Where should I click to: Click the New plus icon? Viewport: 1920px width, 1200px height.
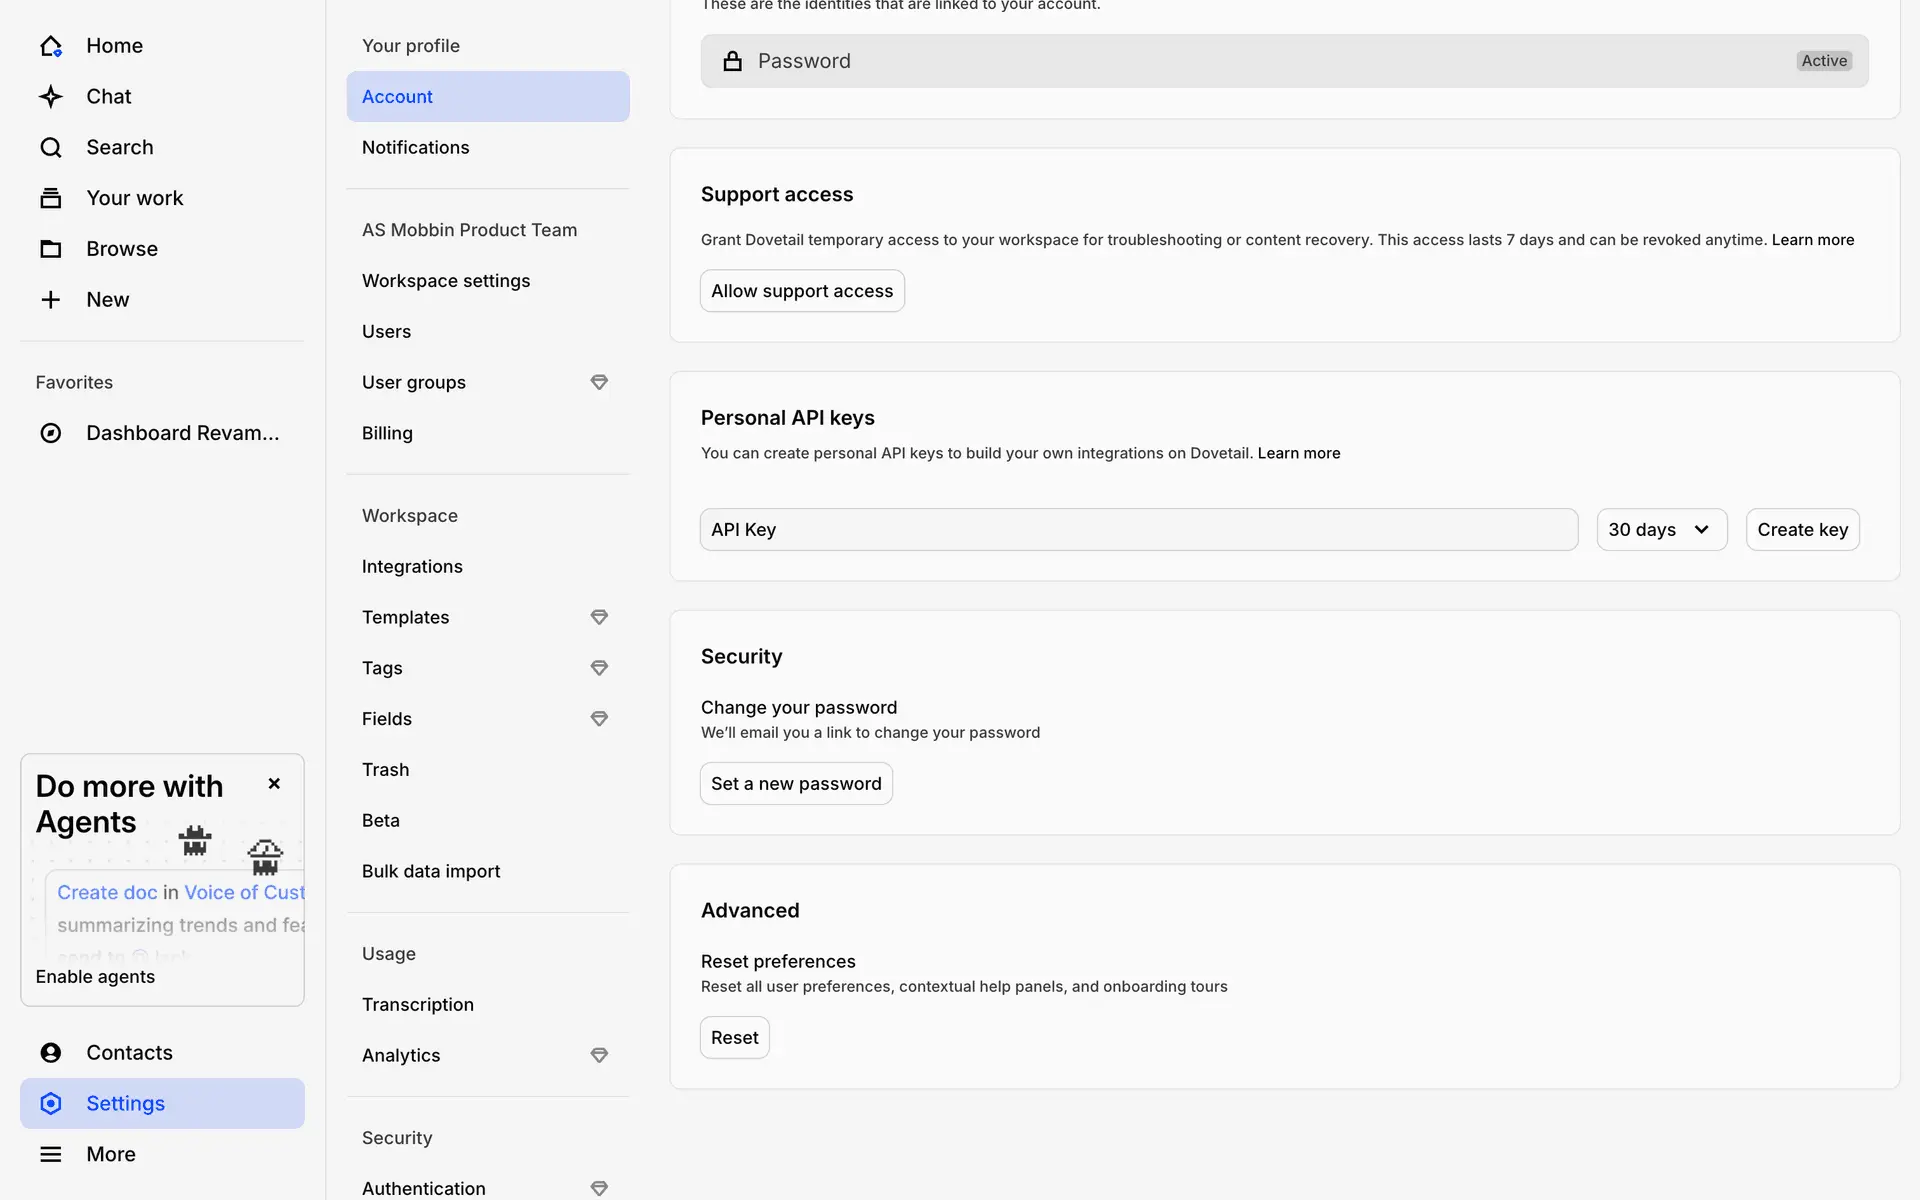click(x=50, y=300)
